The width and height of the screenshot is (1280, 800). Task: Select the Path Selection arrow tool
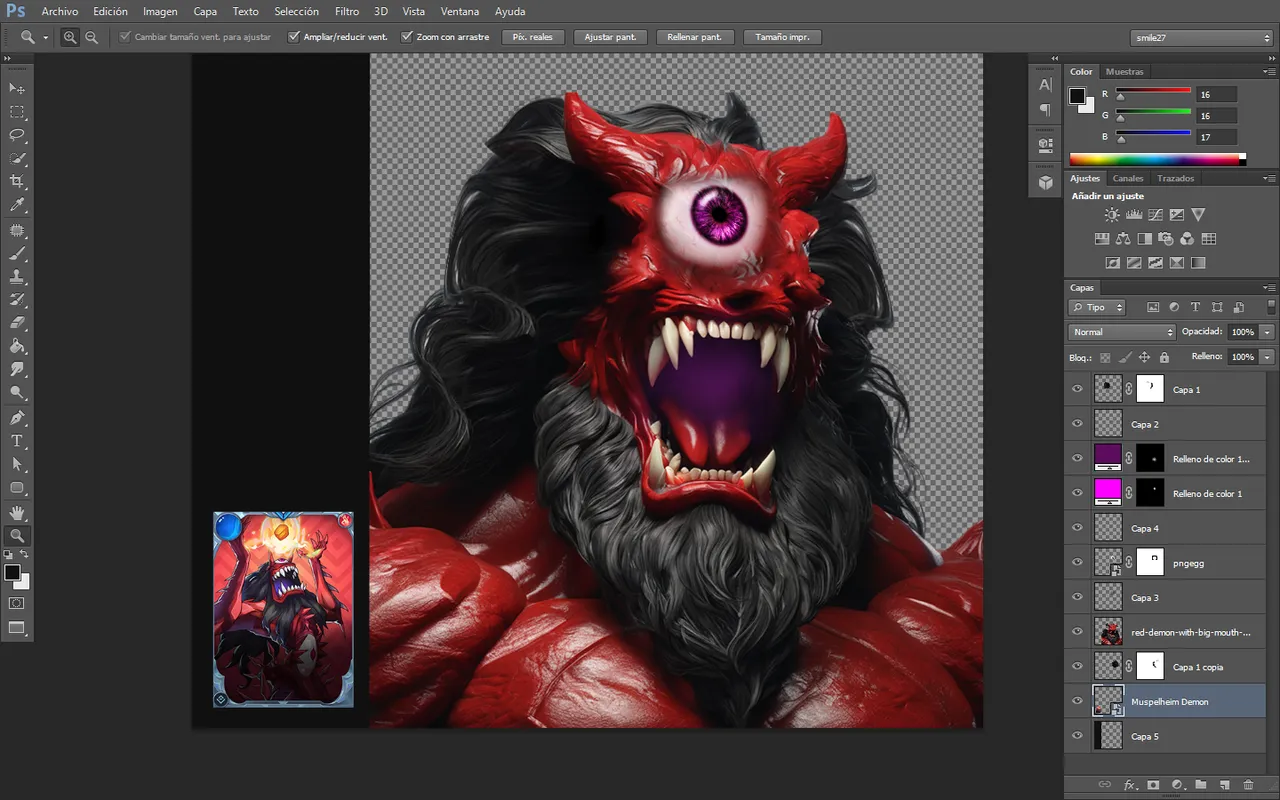(17, 464)
